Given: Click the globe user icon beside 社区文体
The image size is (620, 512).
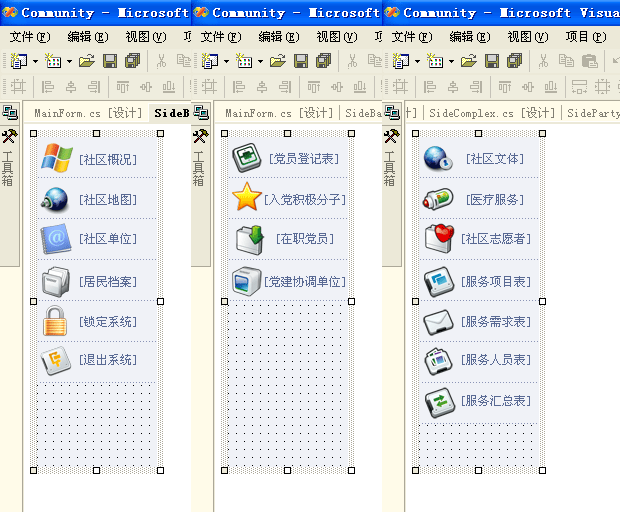Looking at the screenshot, I should click(x=438, y=158).
